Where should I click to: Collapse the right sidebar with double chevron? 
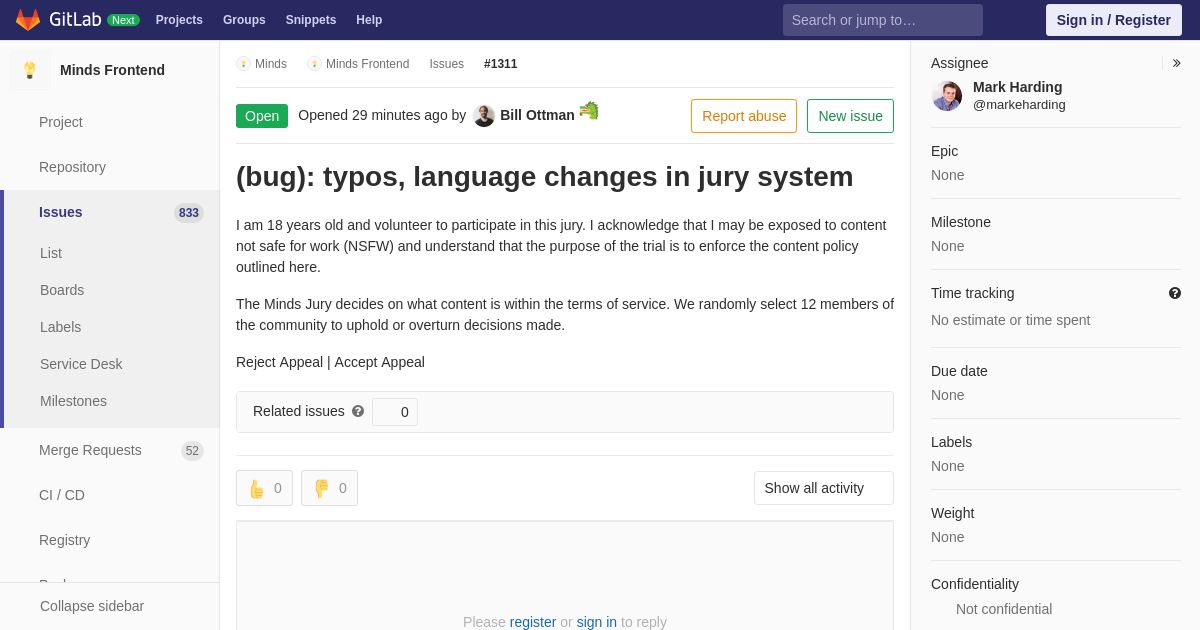point(1176,63)
